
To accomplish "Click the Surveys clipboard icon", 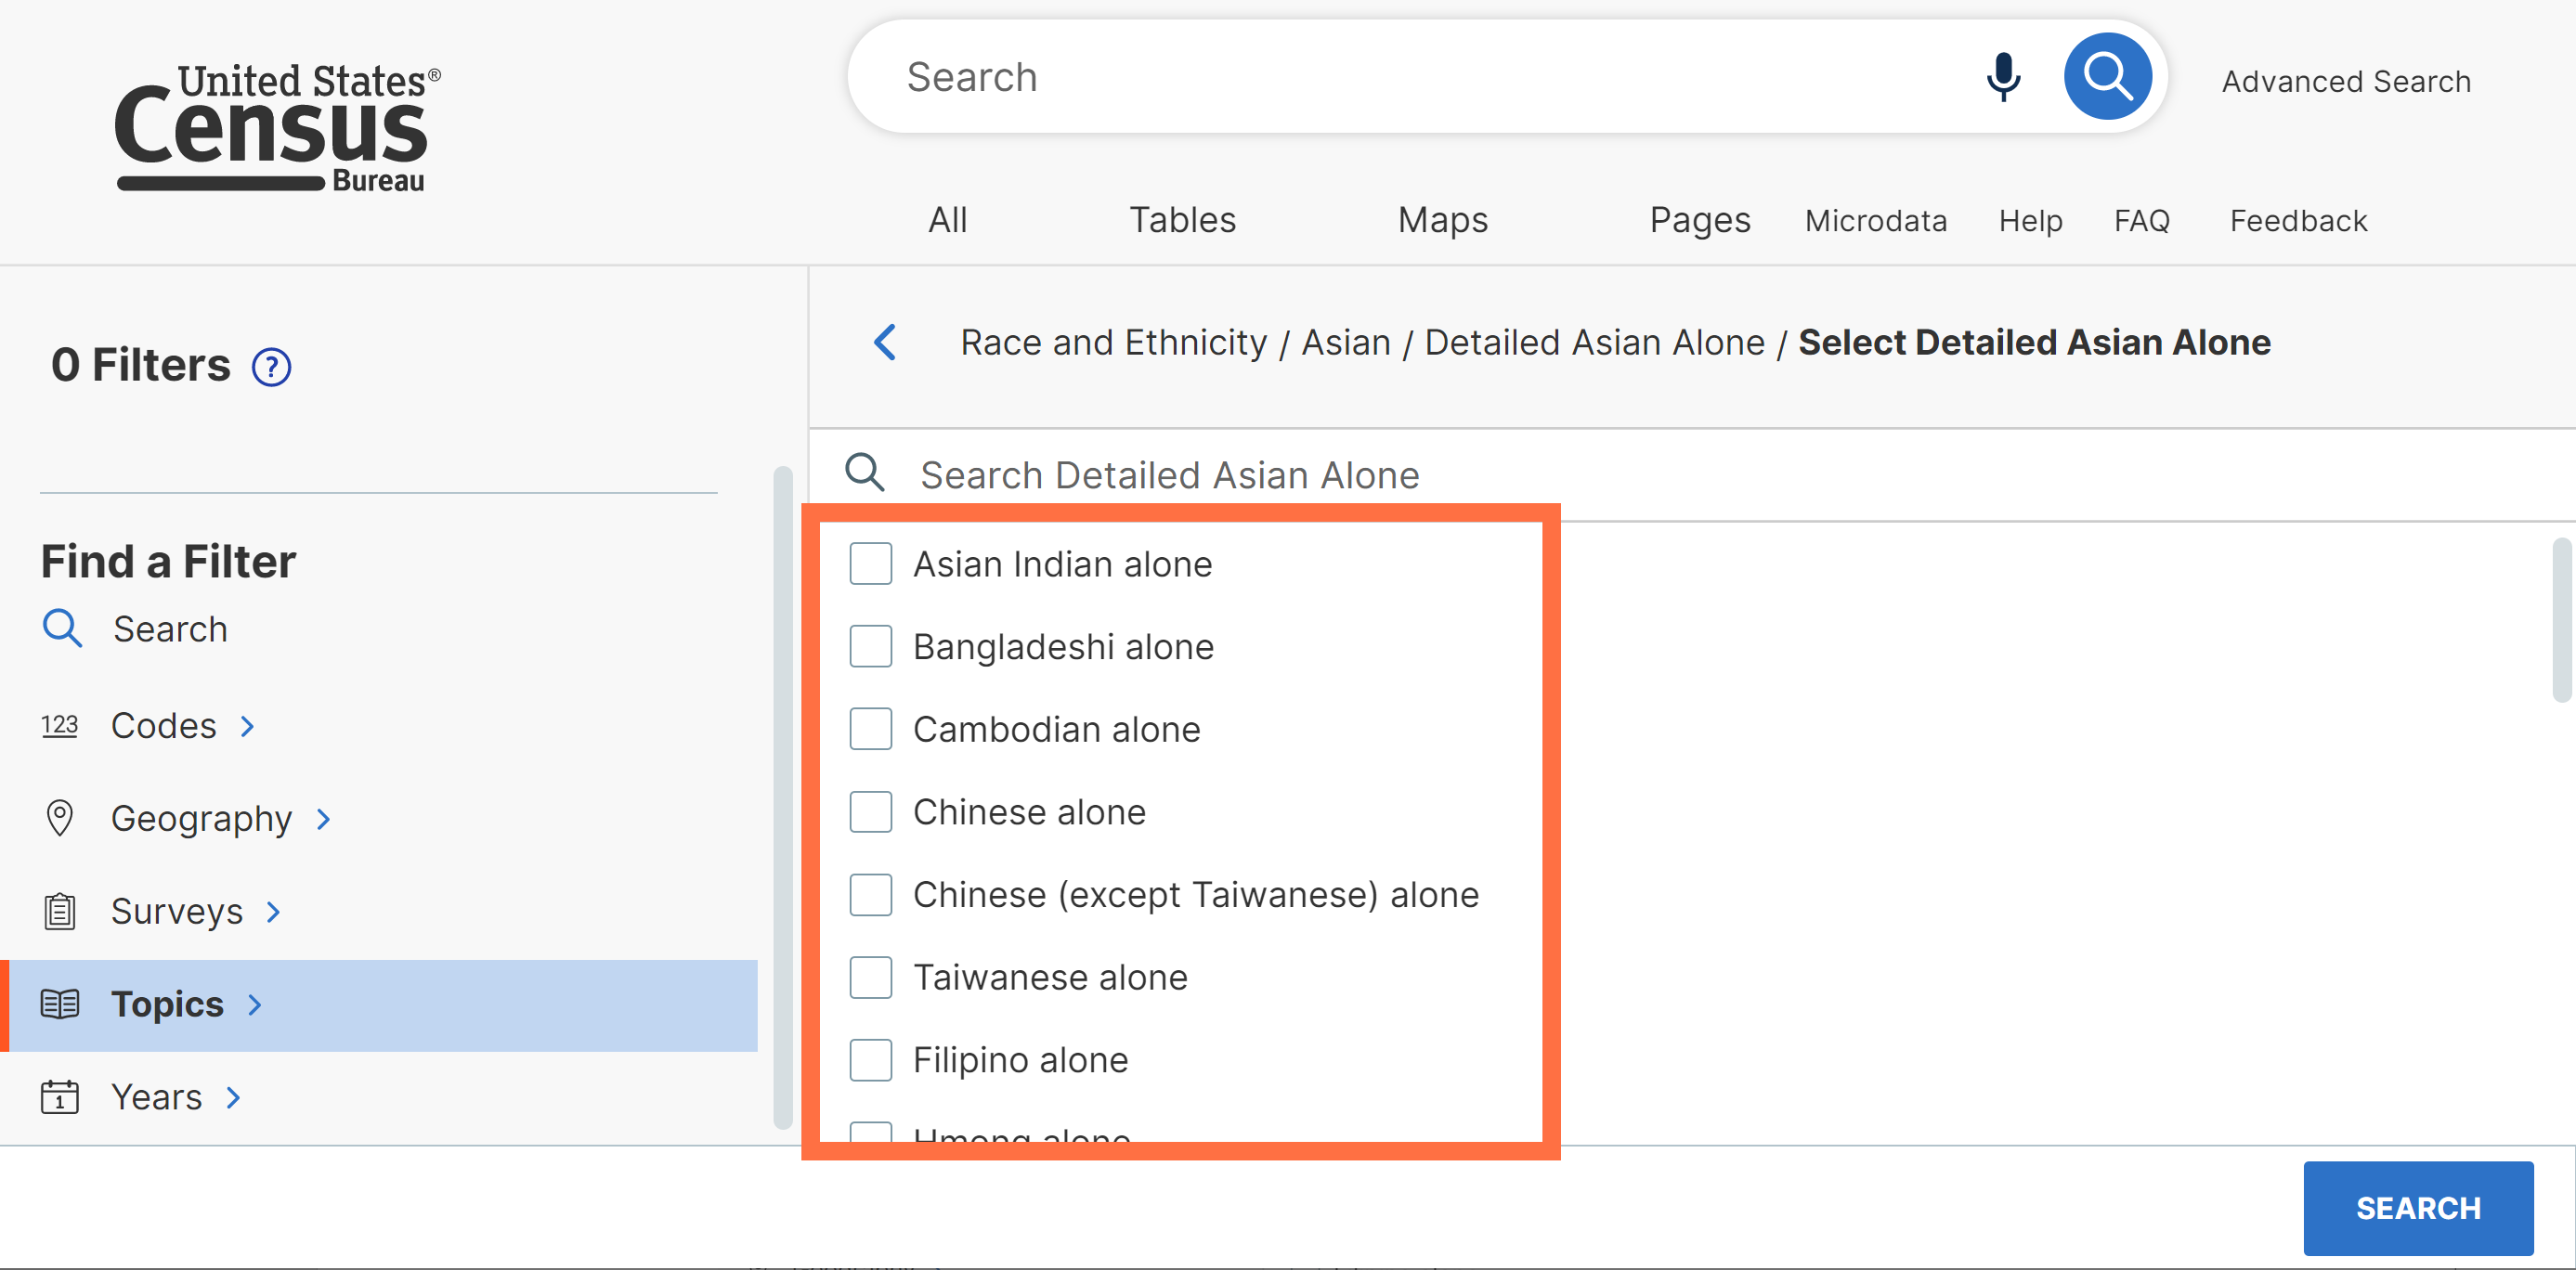I will click(59, 911).
